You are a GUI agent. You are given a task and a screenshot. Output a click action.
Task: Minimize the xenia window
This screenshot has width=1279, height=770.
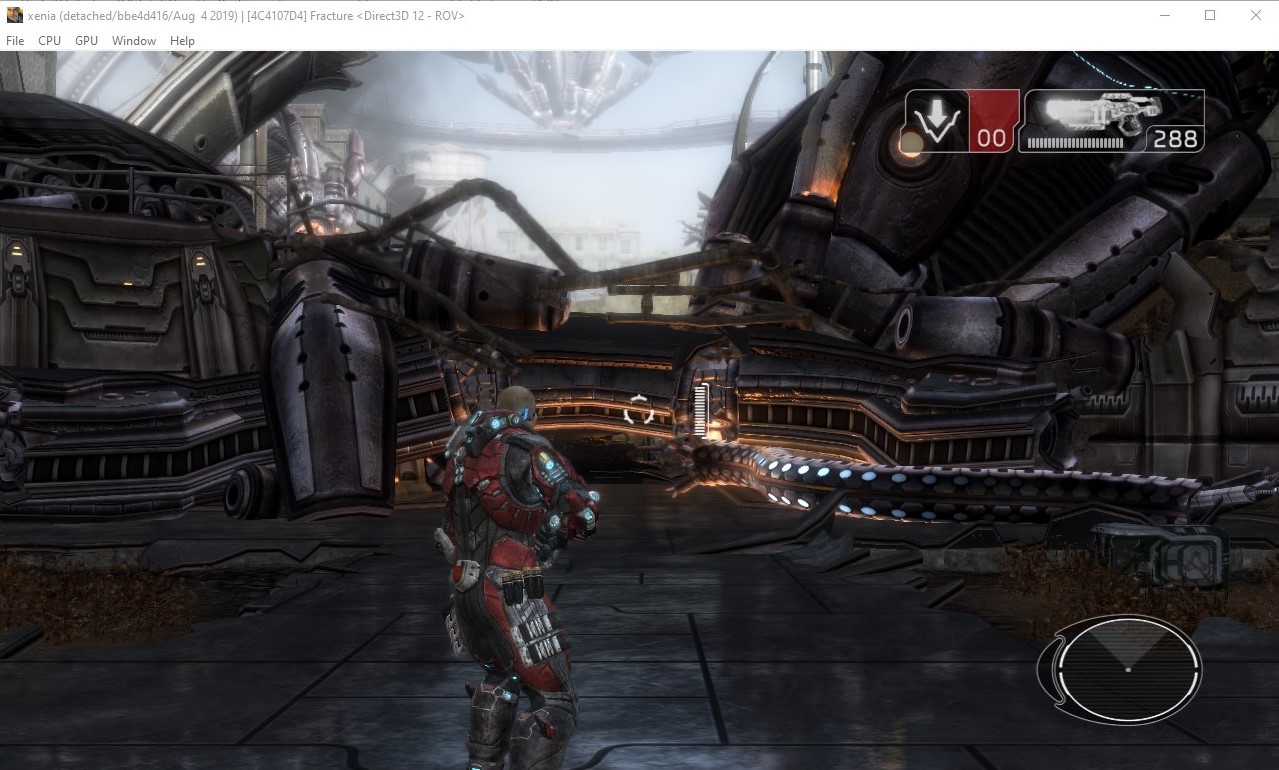point(1164,15)
